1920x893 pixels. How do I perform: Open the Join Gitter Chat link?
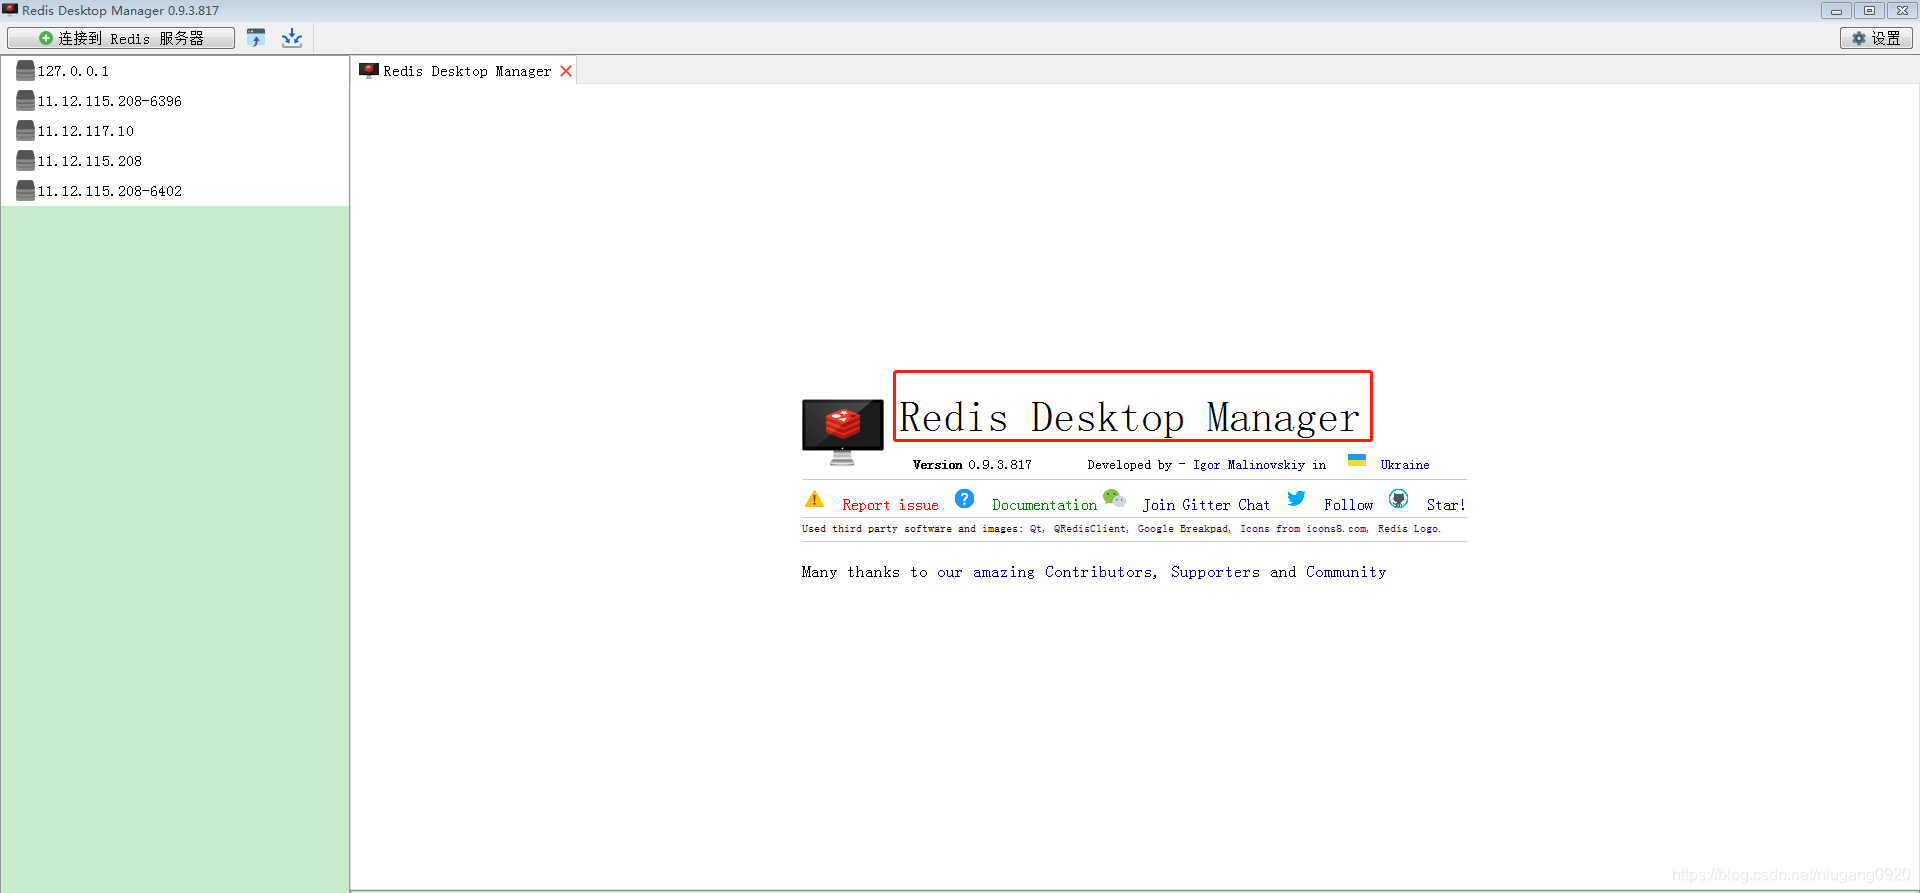click(x=1206, y=505)
